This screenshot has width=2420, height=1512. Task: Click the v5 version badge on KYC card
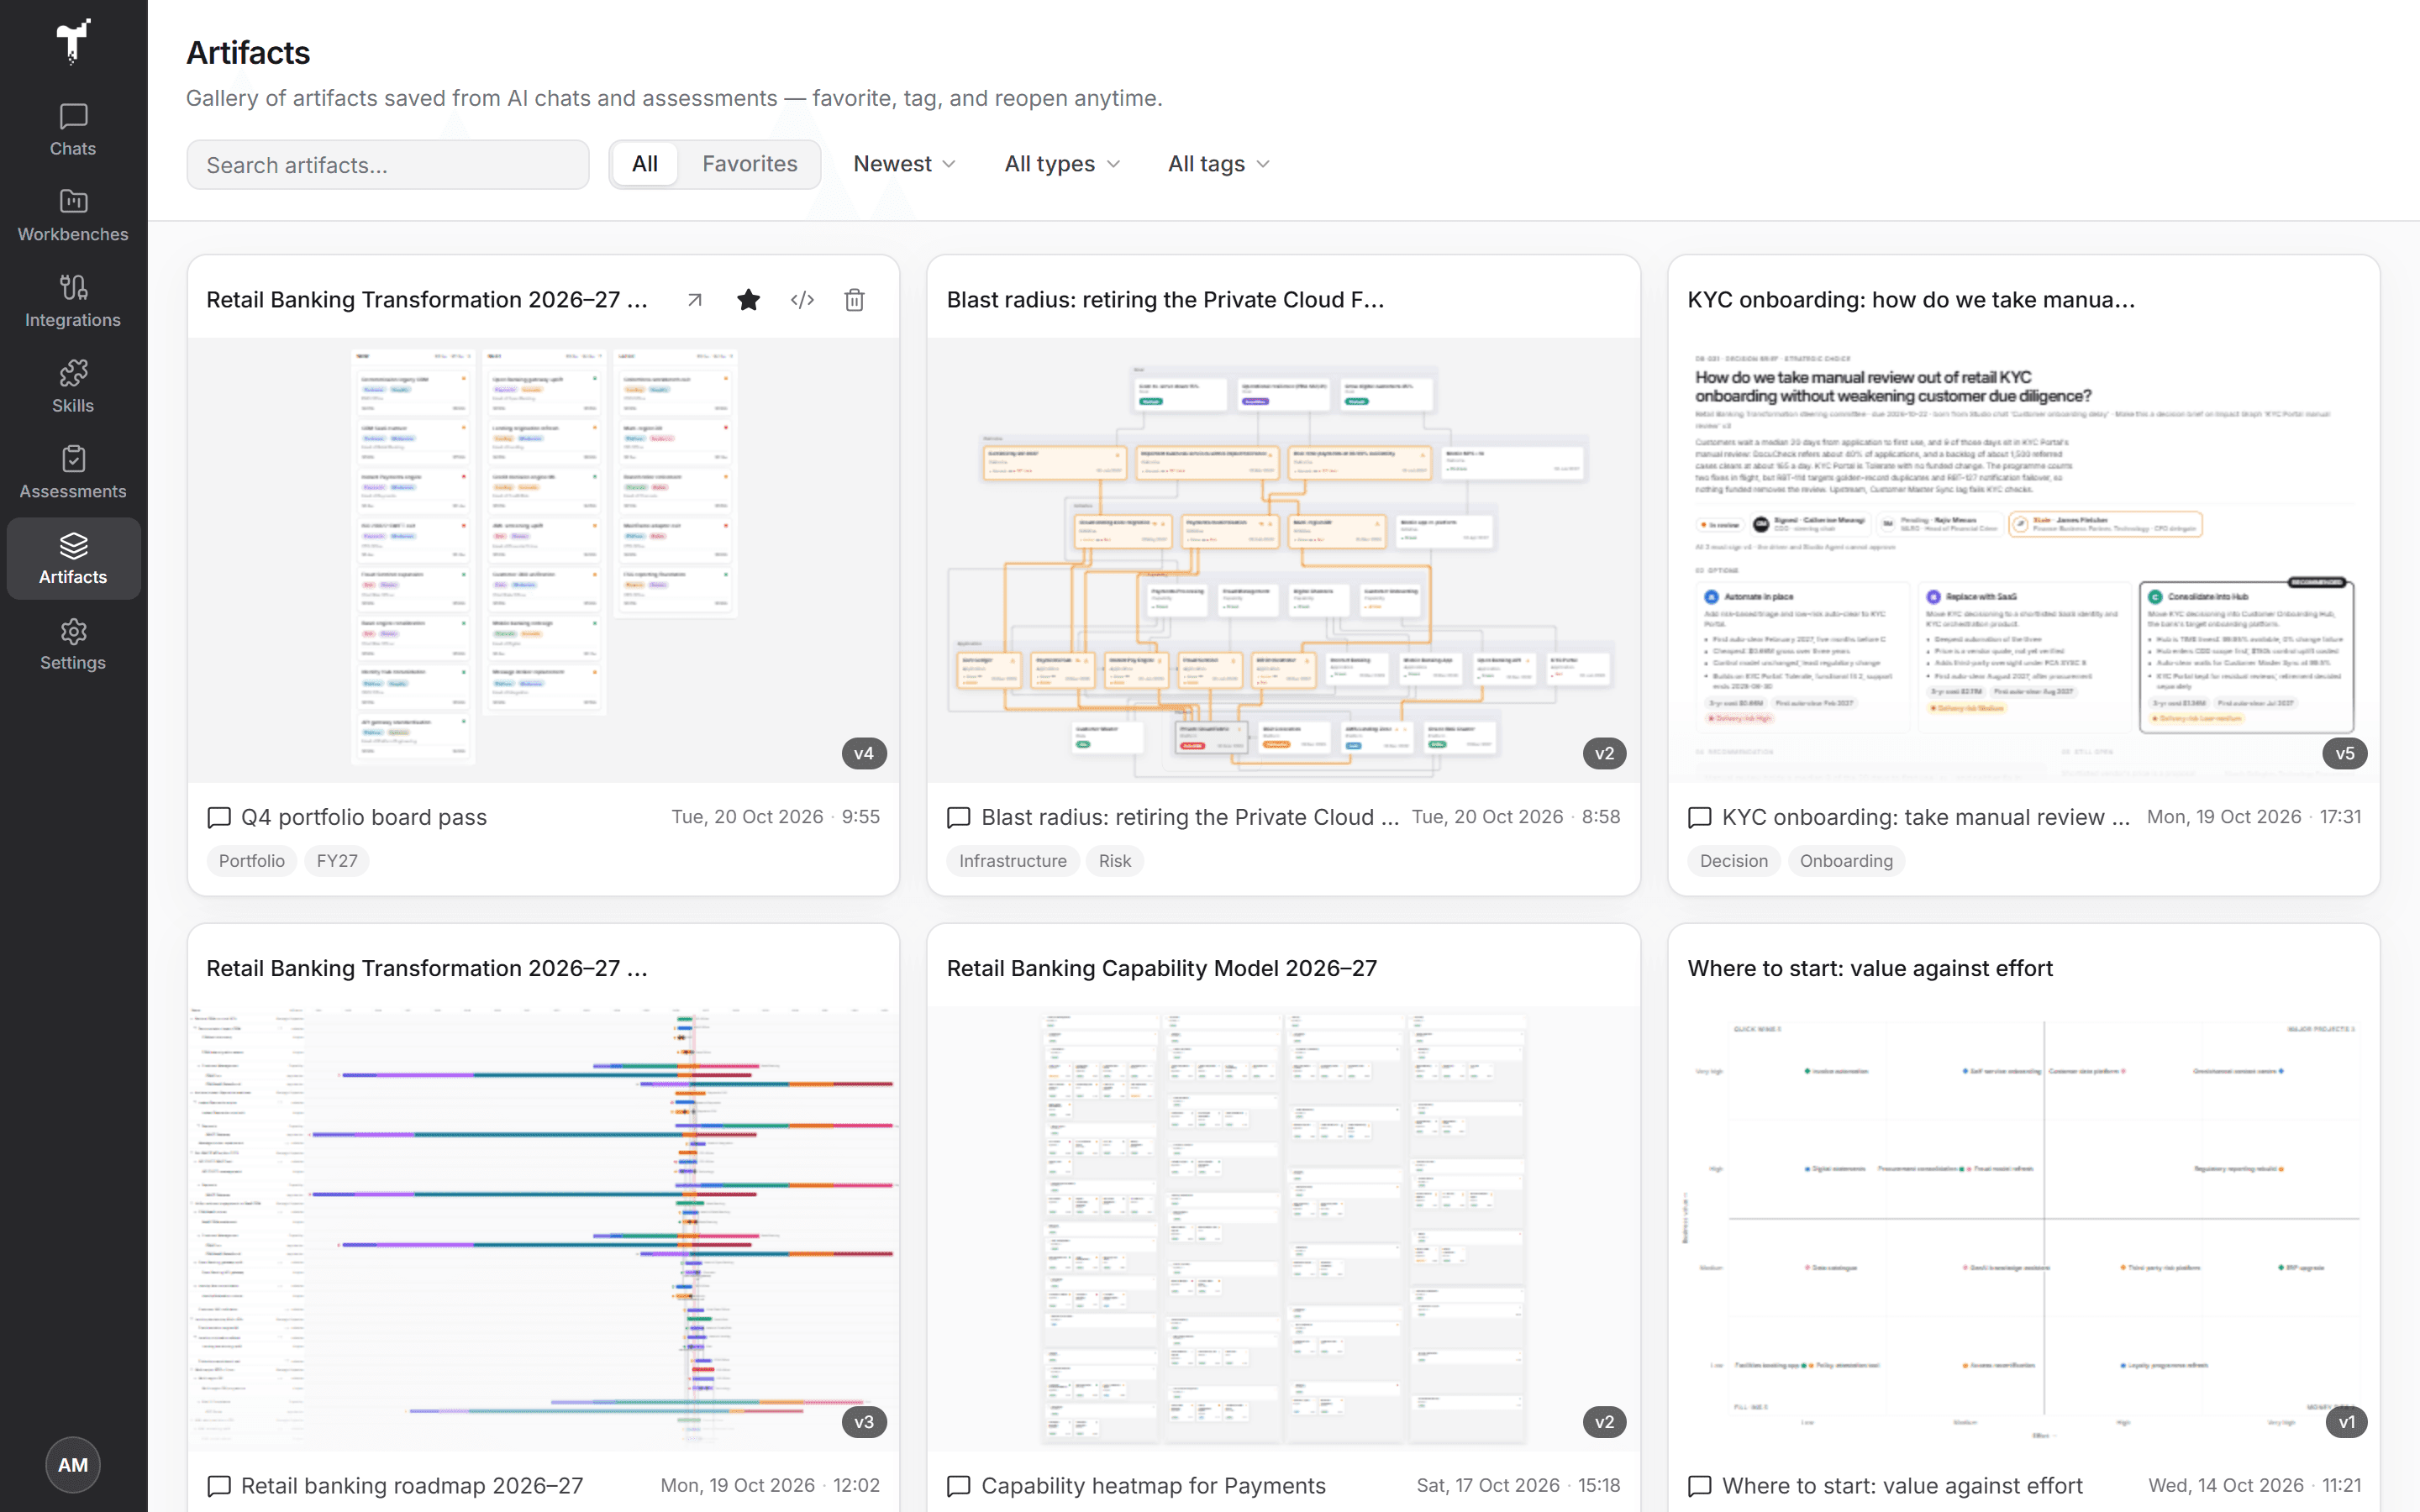2345,754
